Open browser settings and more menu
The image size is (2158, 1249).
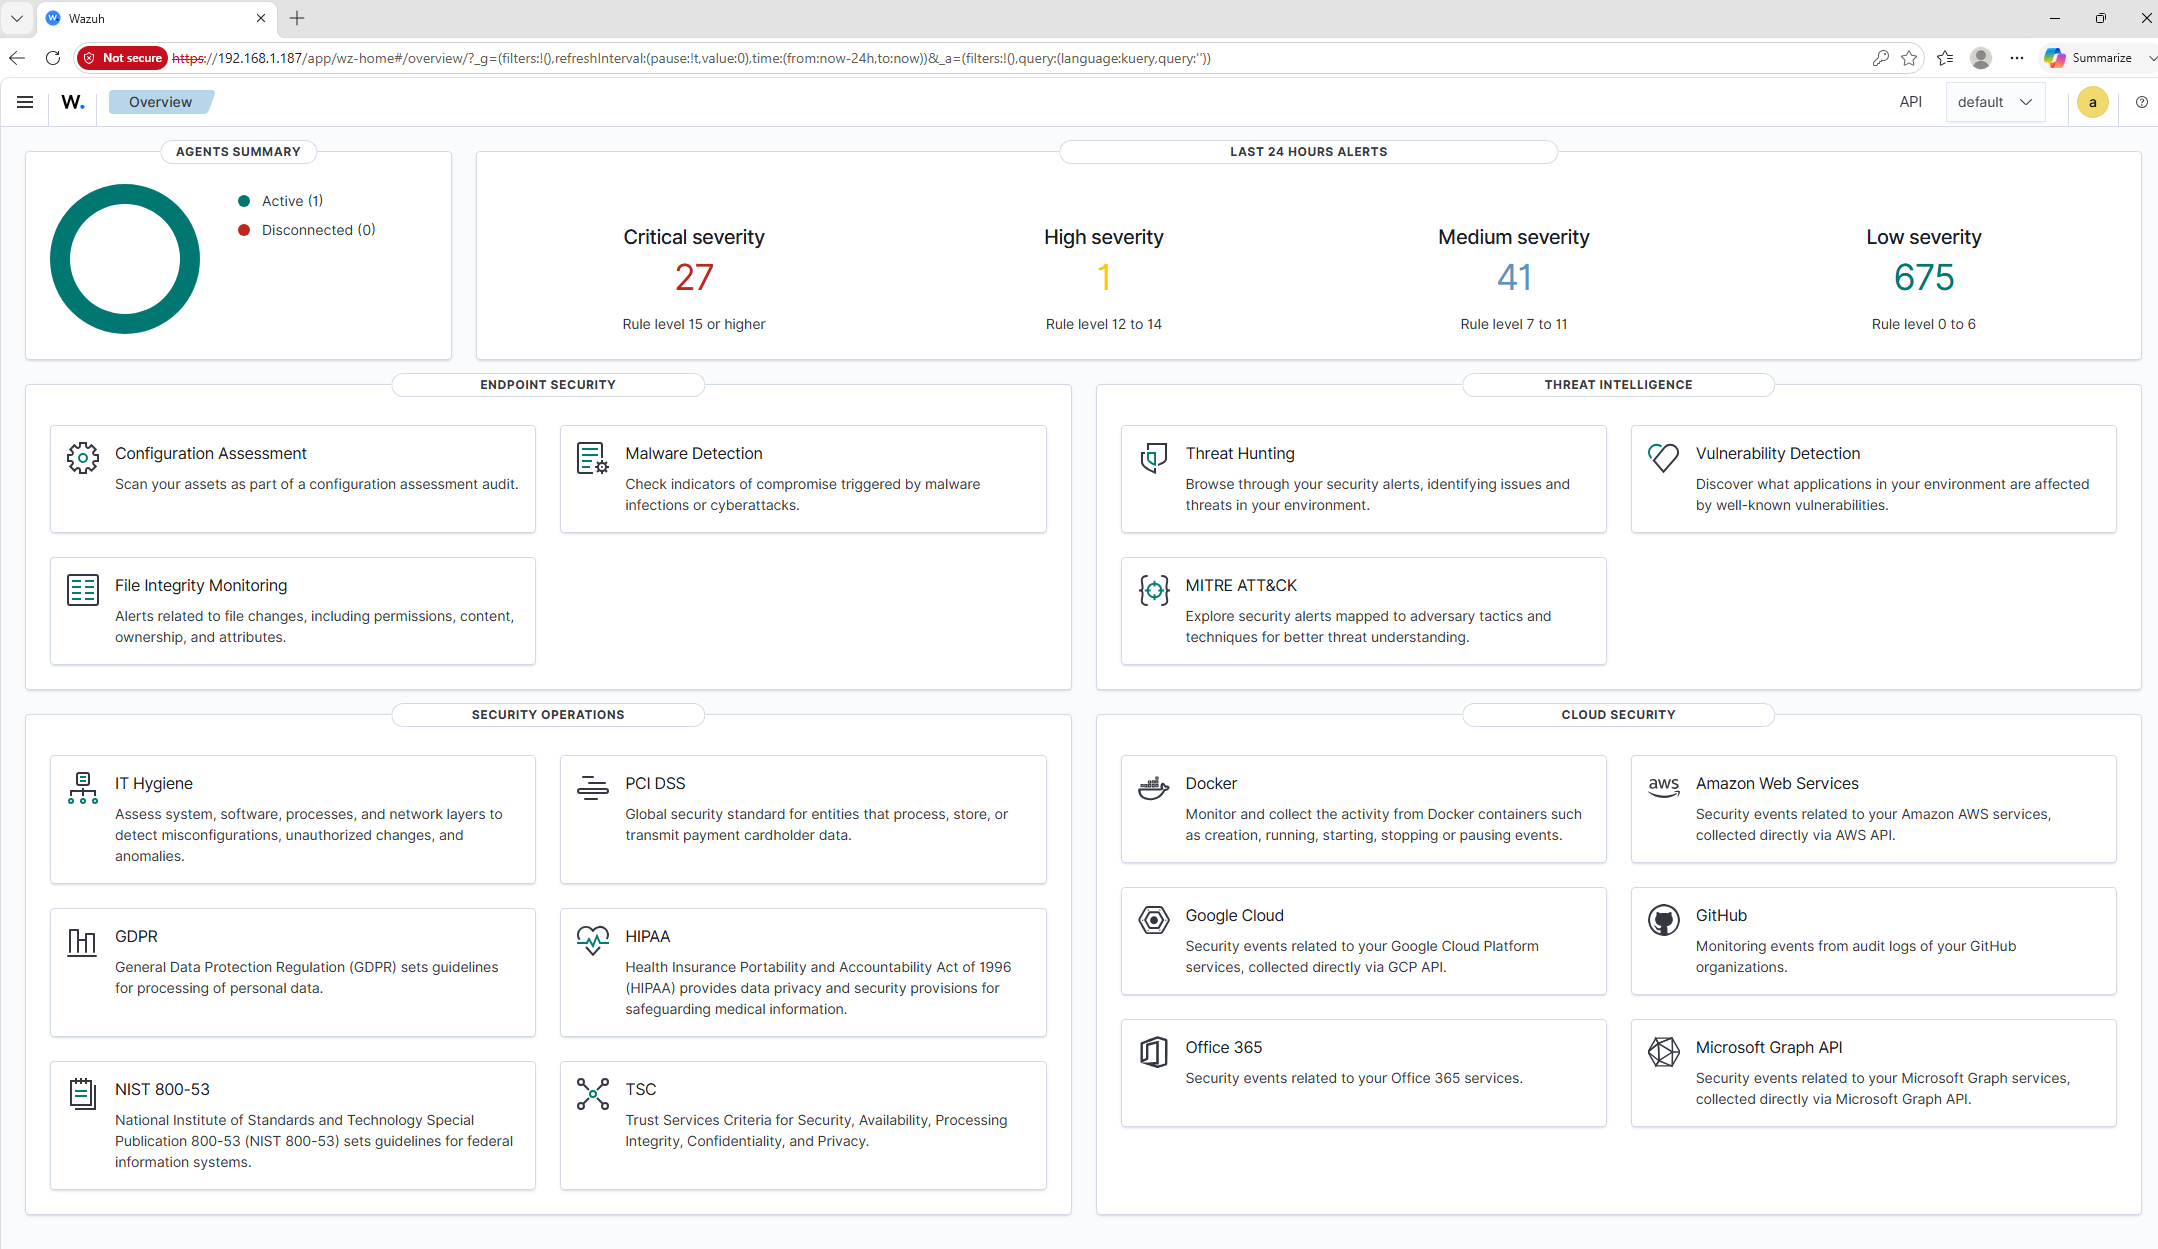point(2017,58)
